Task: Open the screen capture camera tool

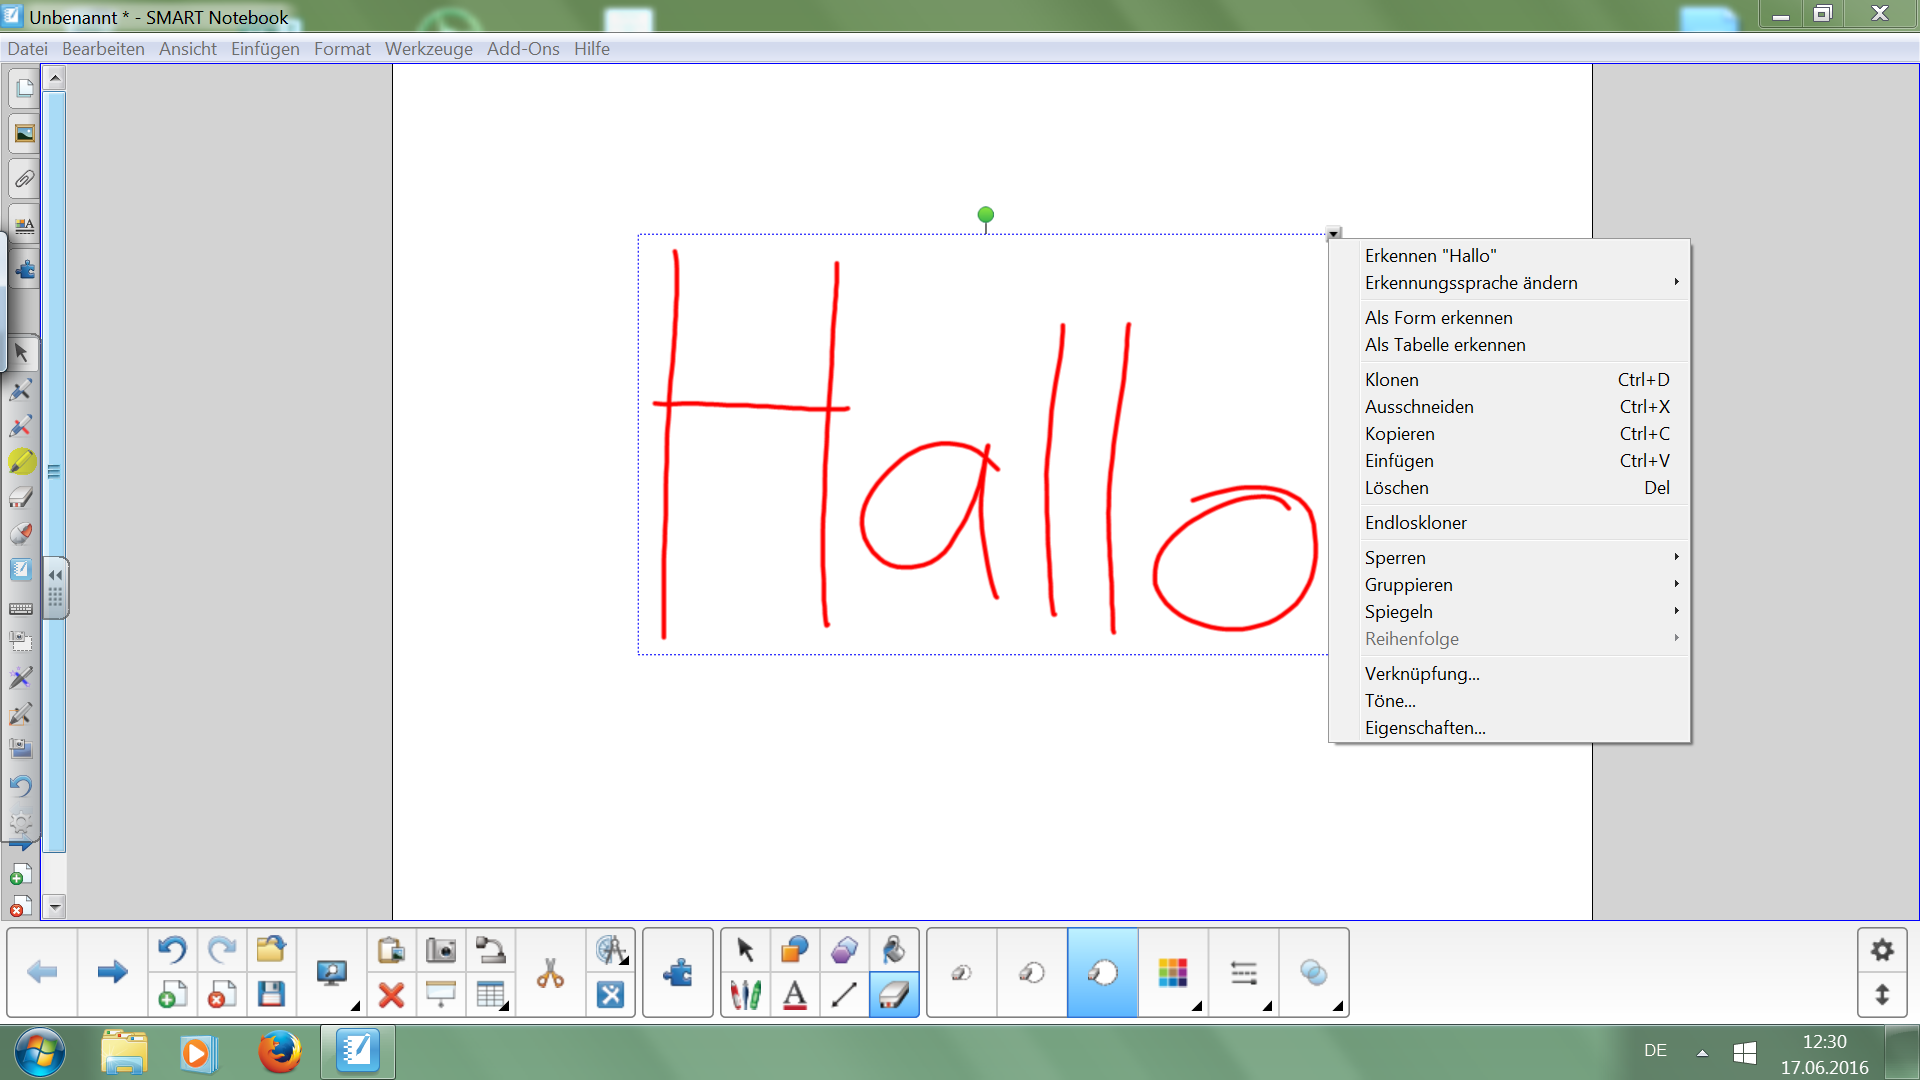Action: click(x=440, y=949)
